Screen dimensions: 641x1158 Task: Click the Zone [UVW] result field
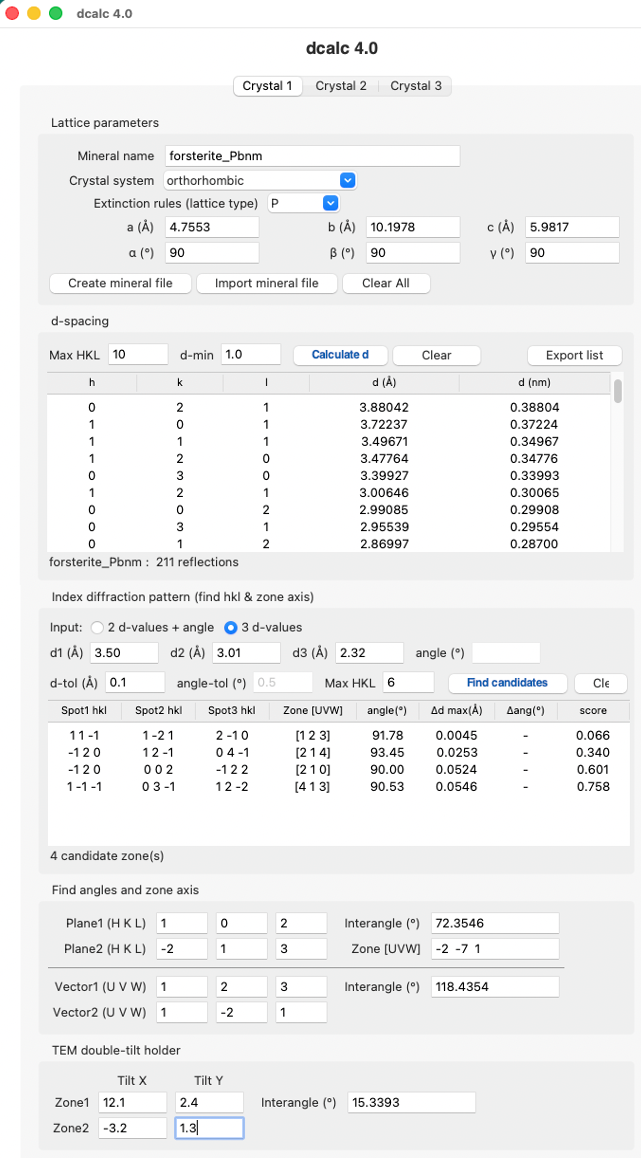[495, 948]
